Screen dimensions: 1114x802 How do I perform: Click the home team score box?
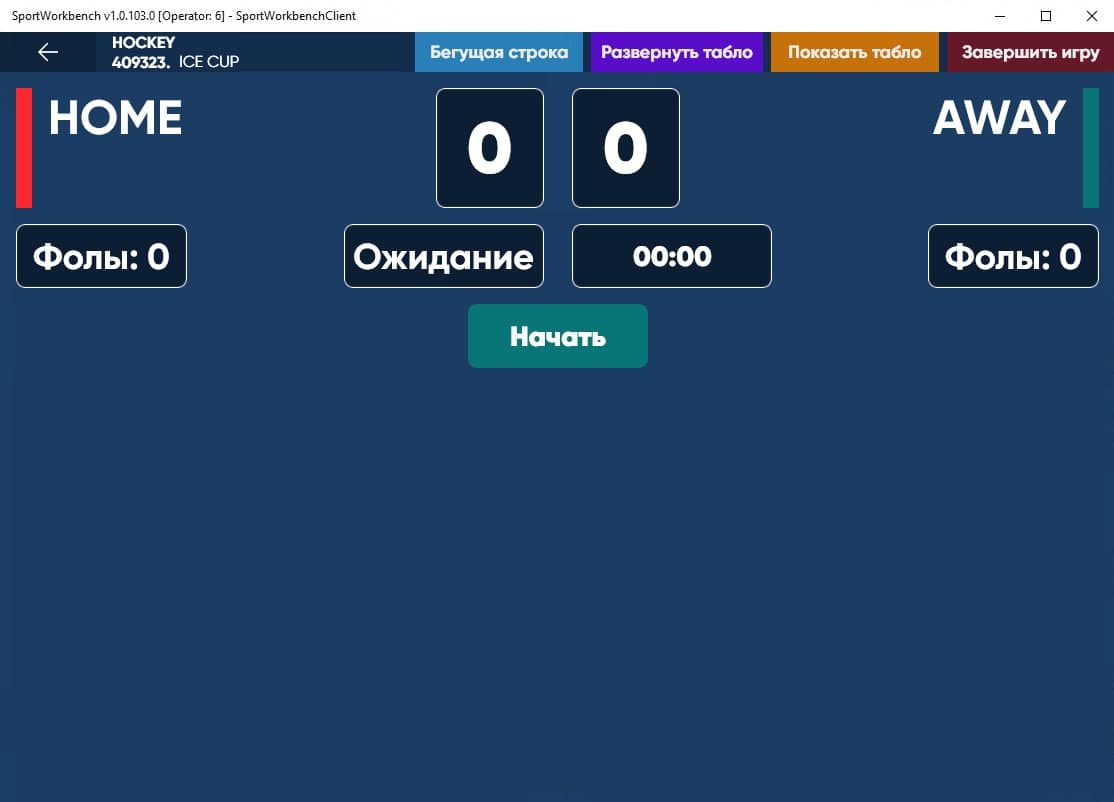pos(489,148)
